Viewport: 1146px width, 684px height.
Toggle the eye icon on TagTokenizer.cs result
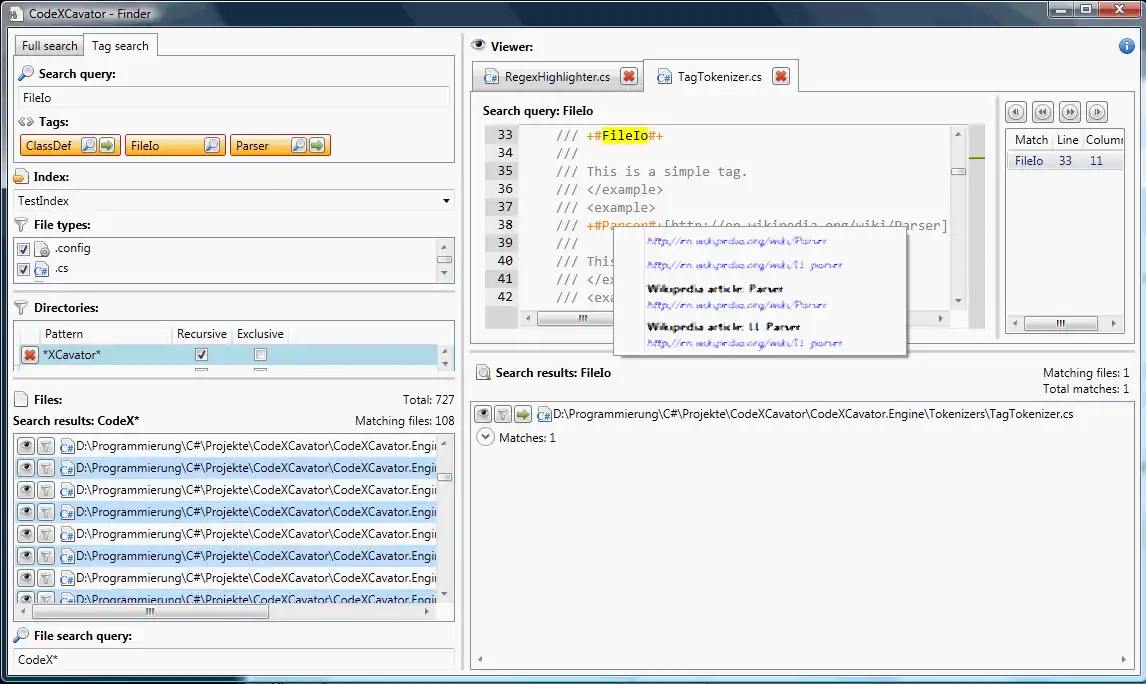click(x=482, y=414)
